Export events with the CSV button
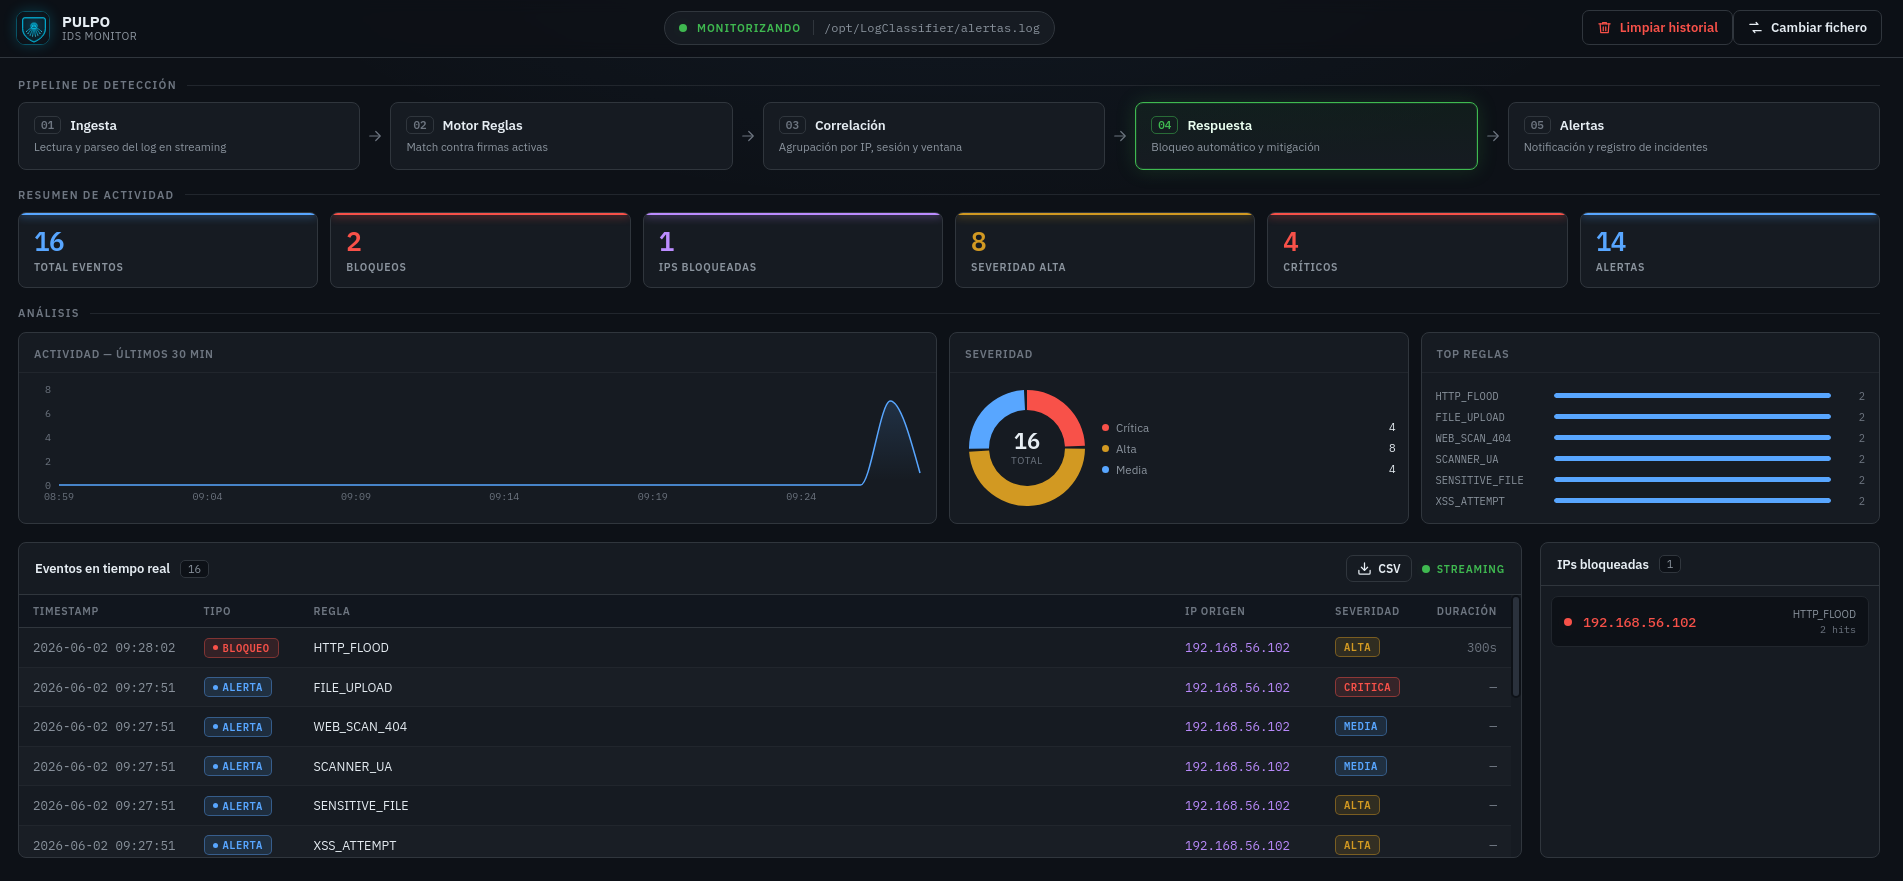The image size is (1903, 881). click(x=1379, y=569)
